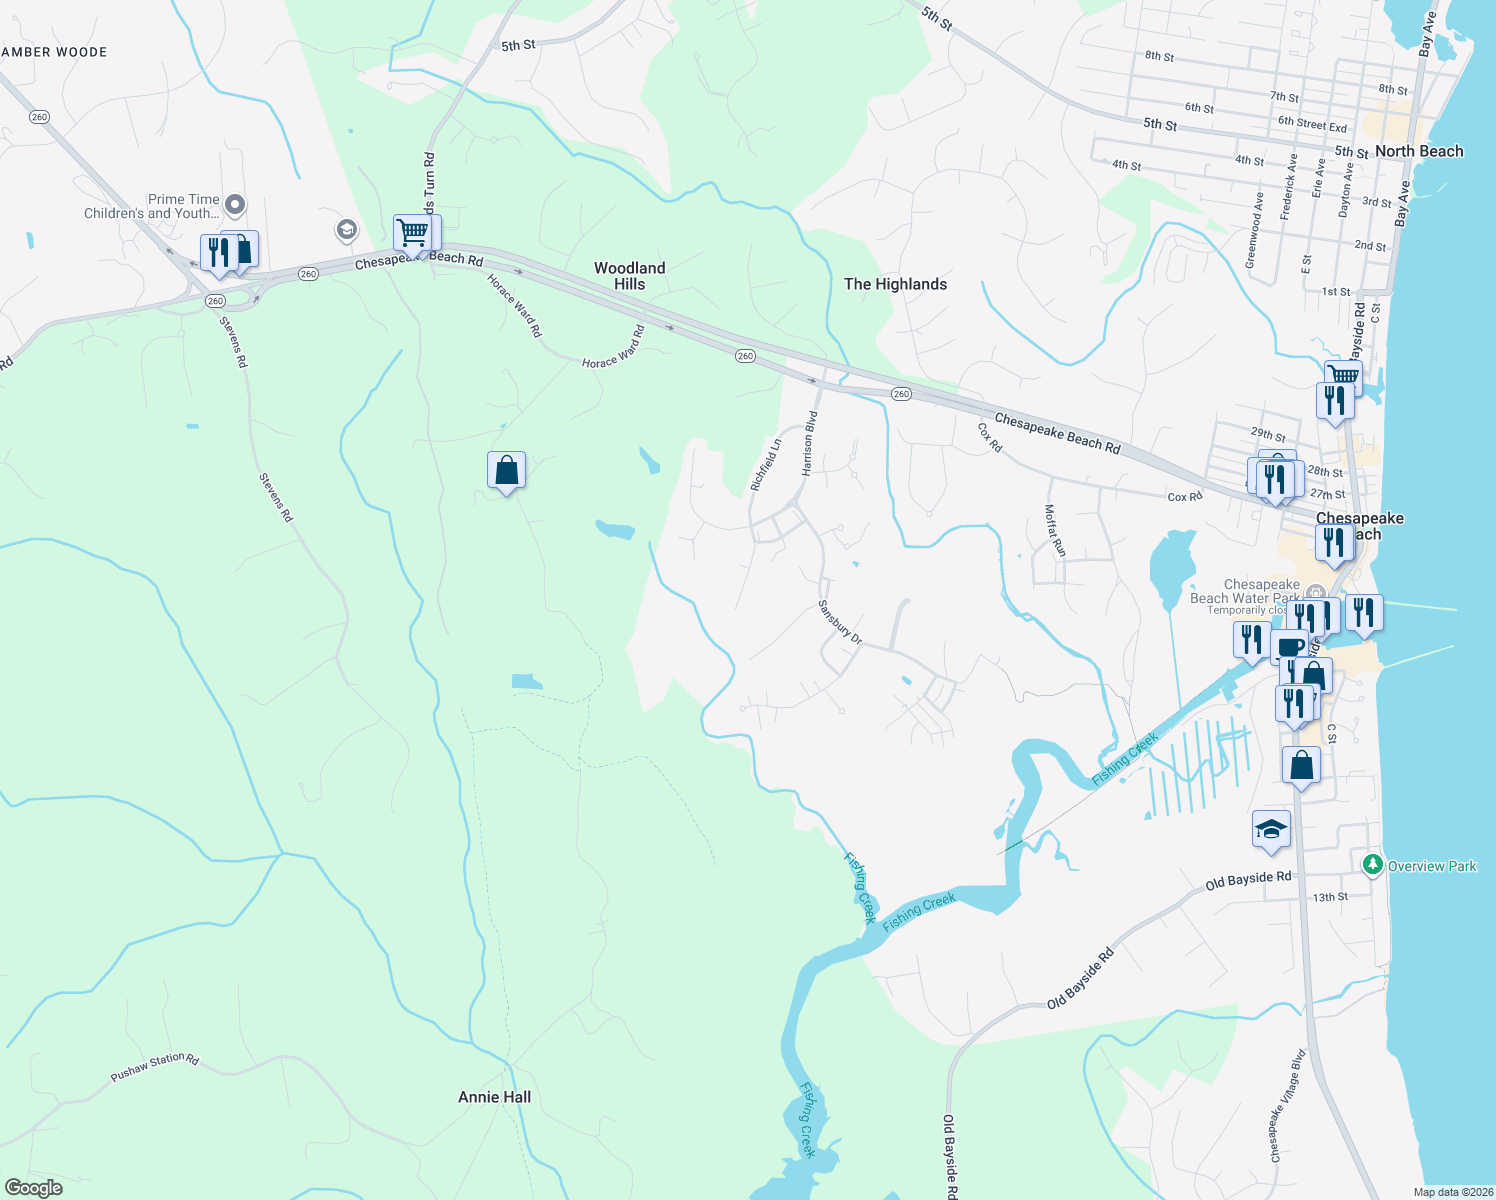This screenshot has height=1200, width=1496.
Task: Open the shopping bag marker near C St
Action: click(1300, 763)
